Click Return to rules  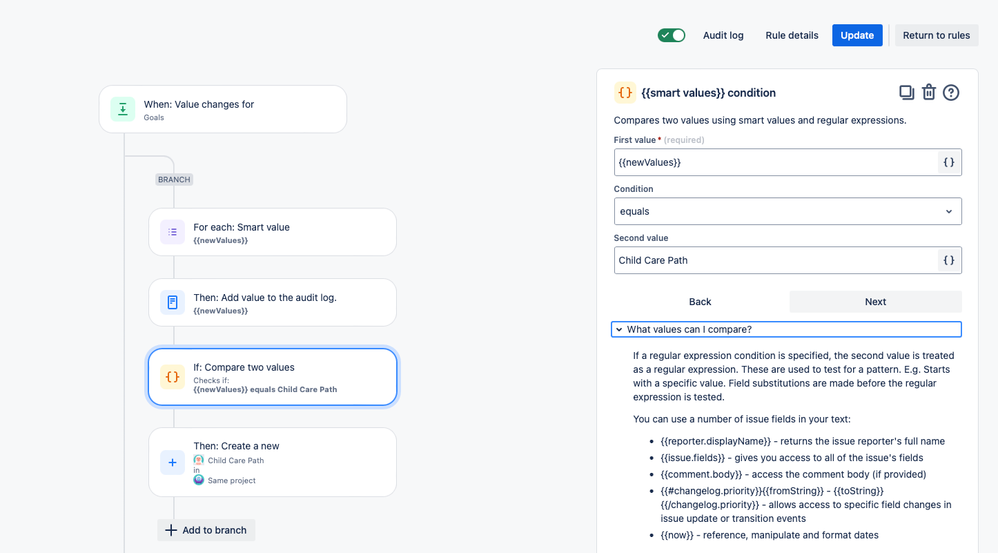pos(936,35)
